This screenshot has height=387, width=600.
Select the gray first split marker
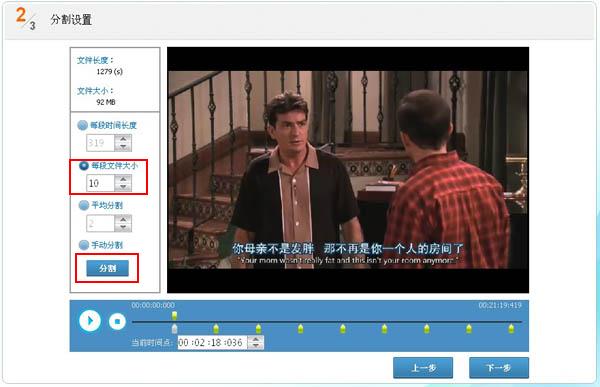pyautogui.click(x=174, y=328)
